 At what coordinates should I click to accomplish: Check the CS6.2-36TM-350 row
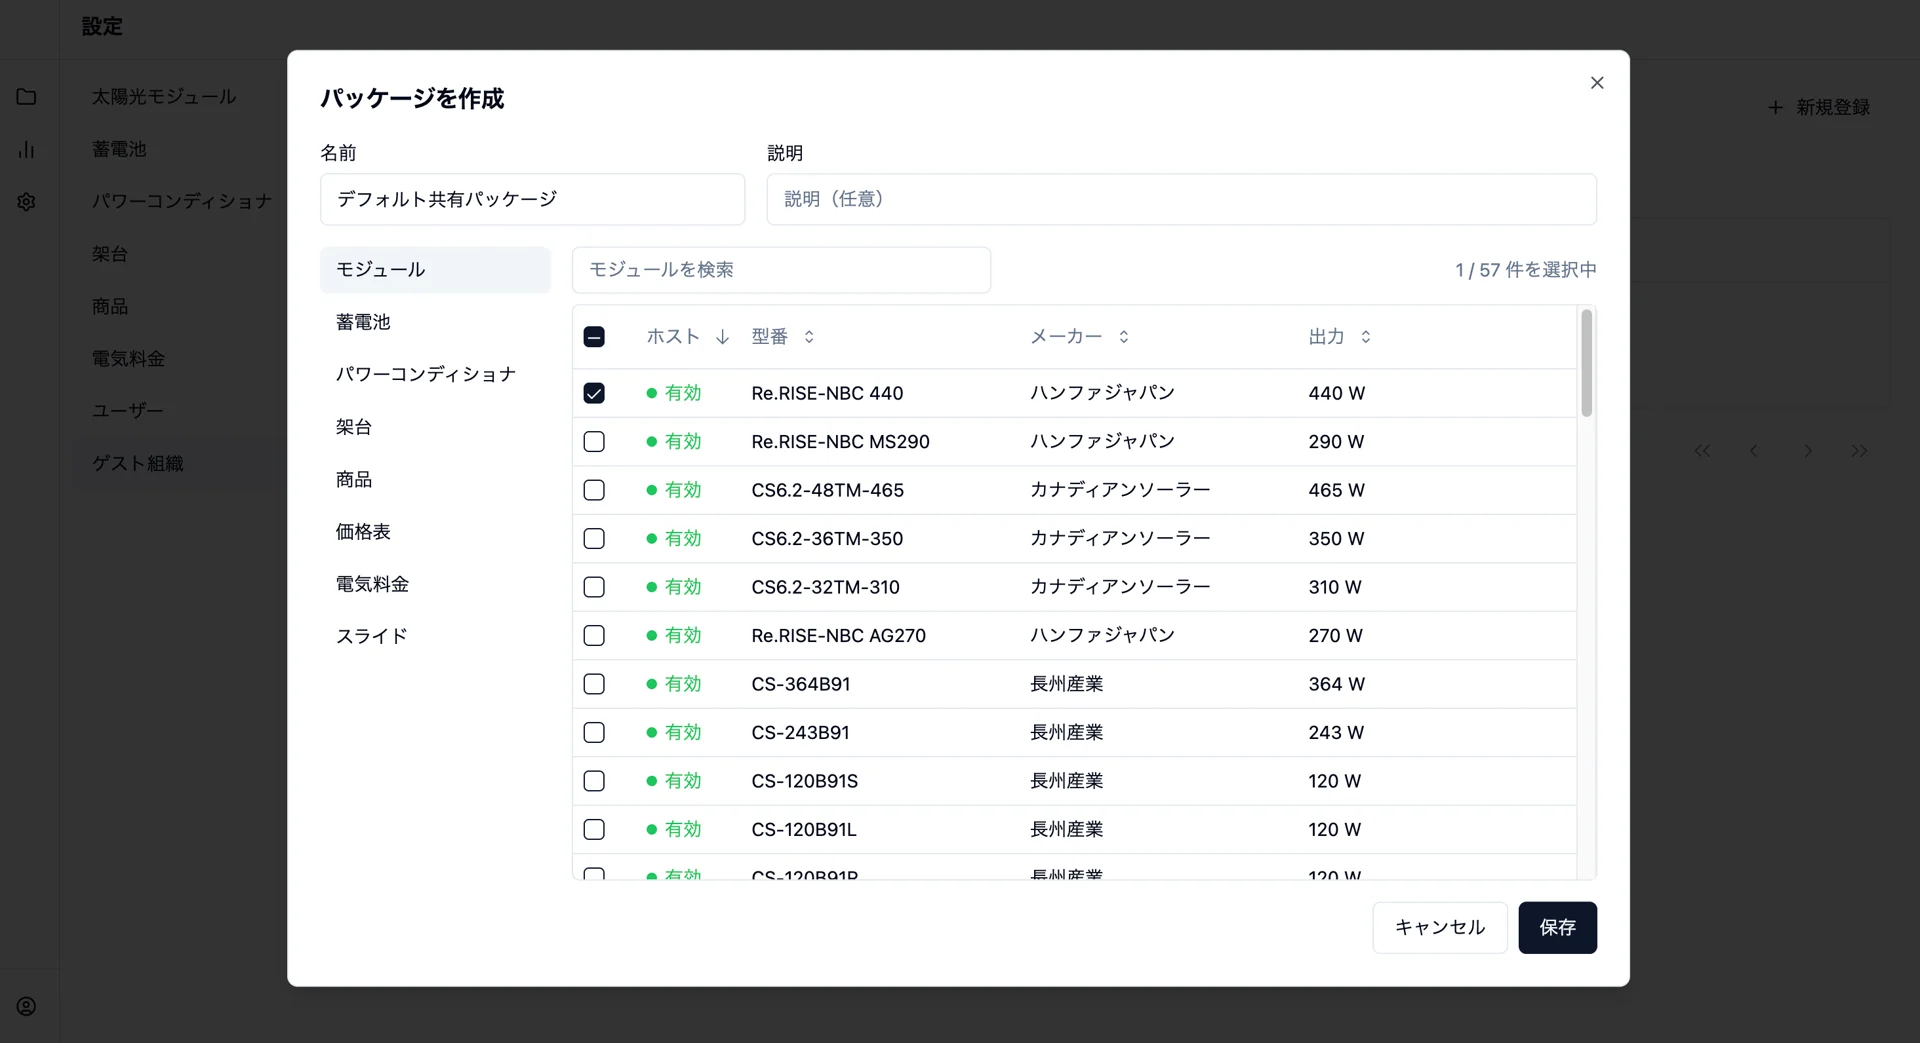594,539
